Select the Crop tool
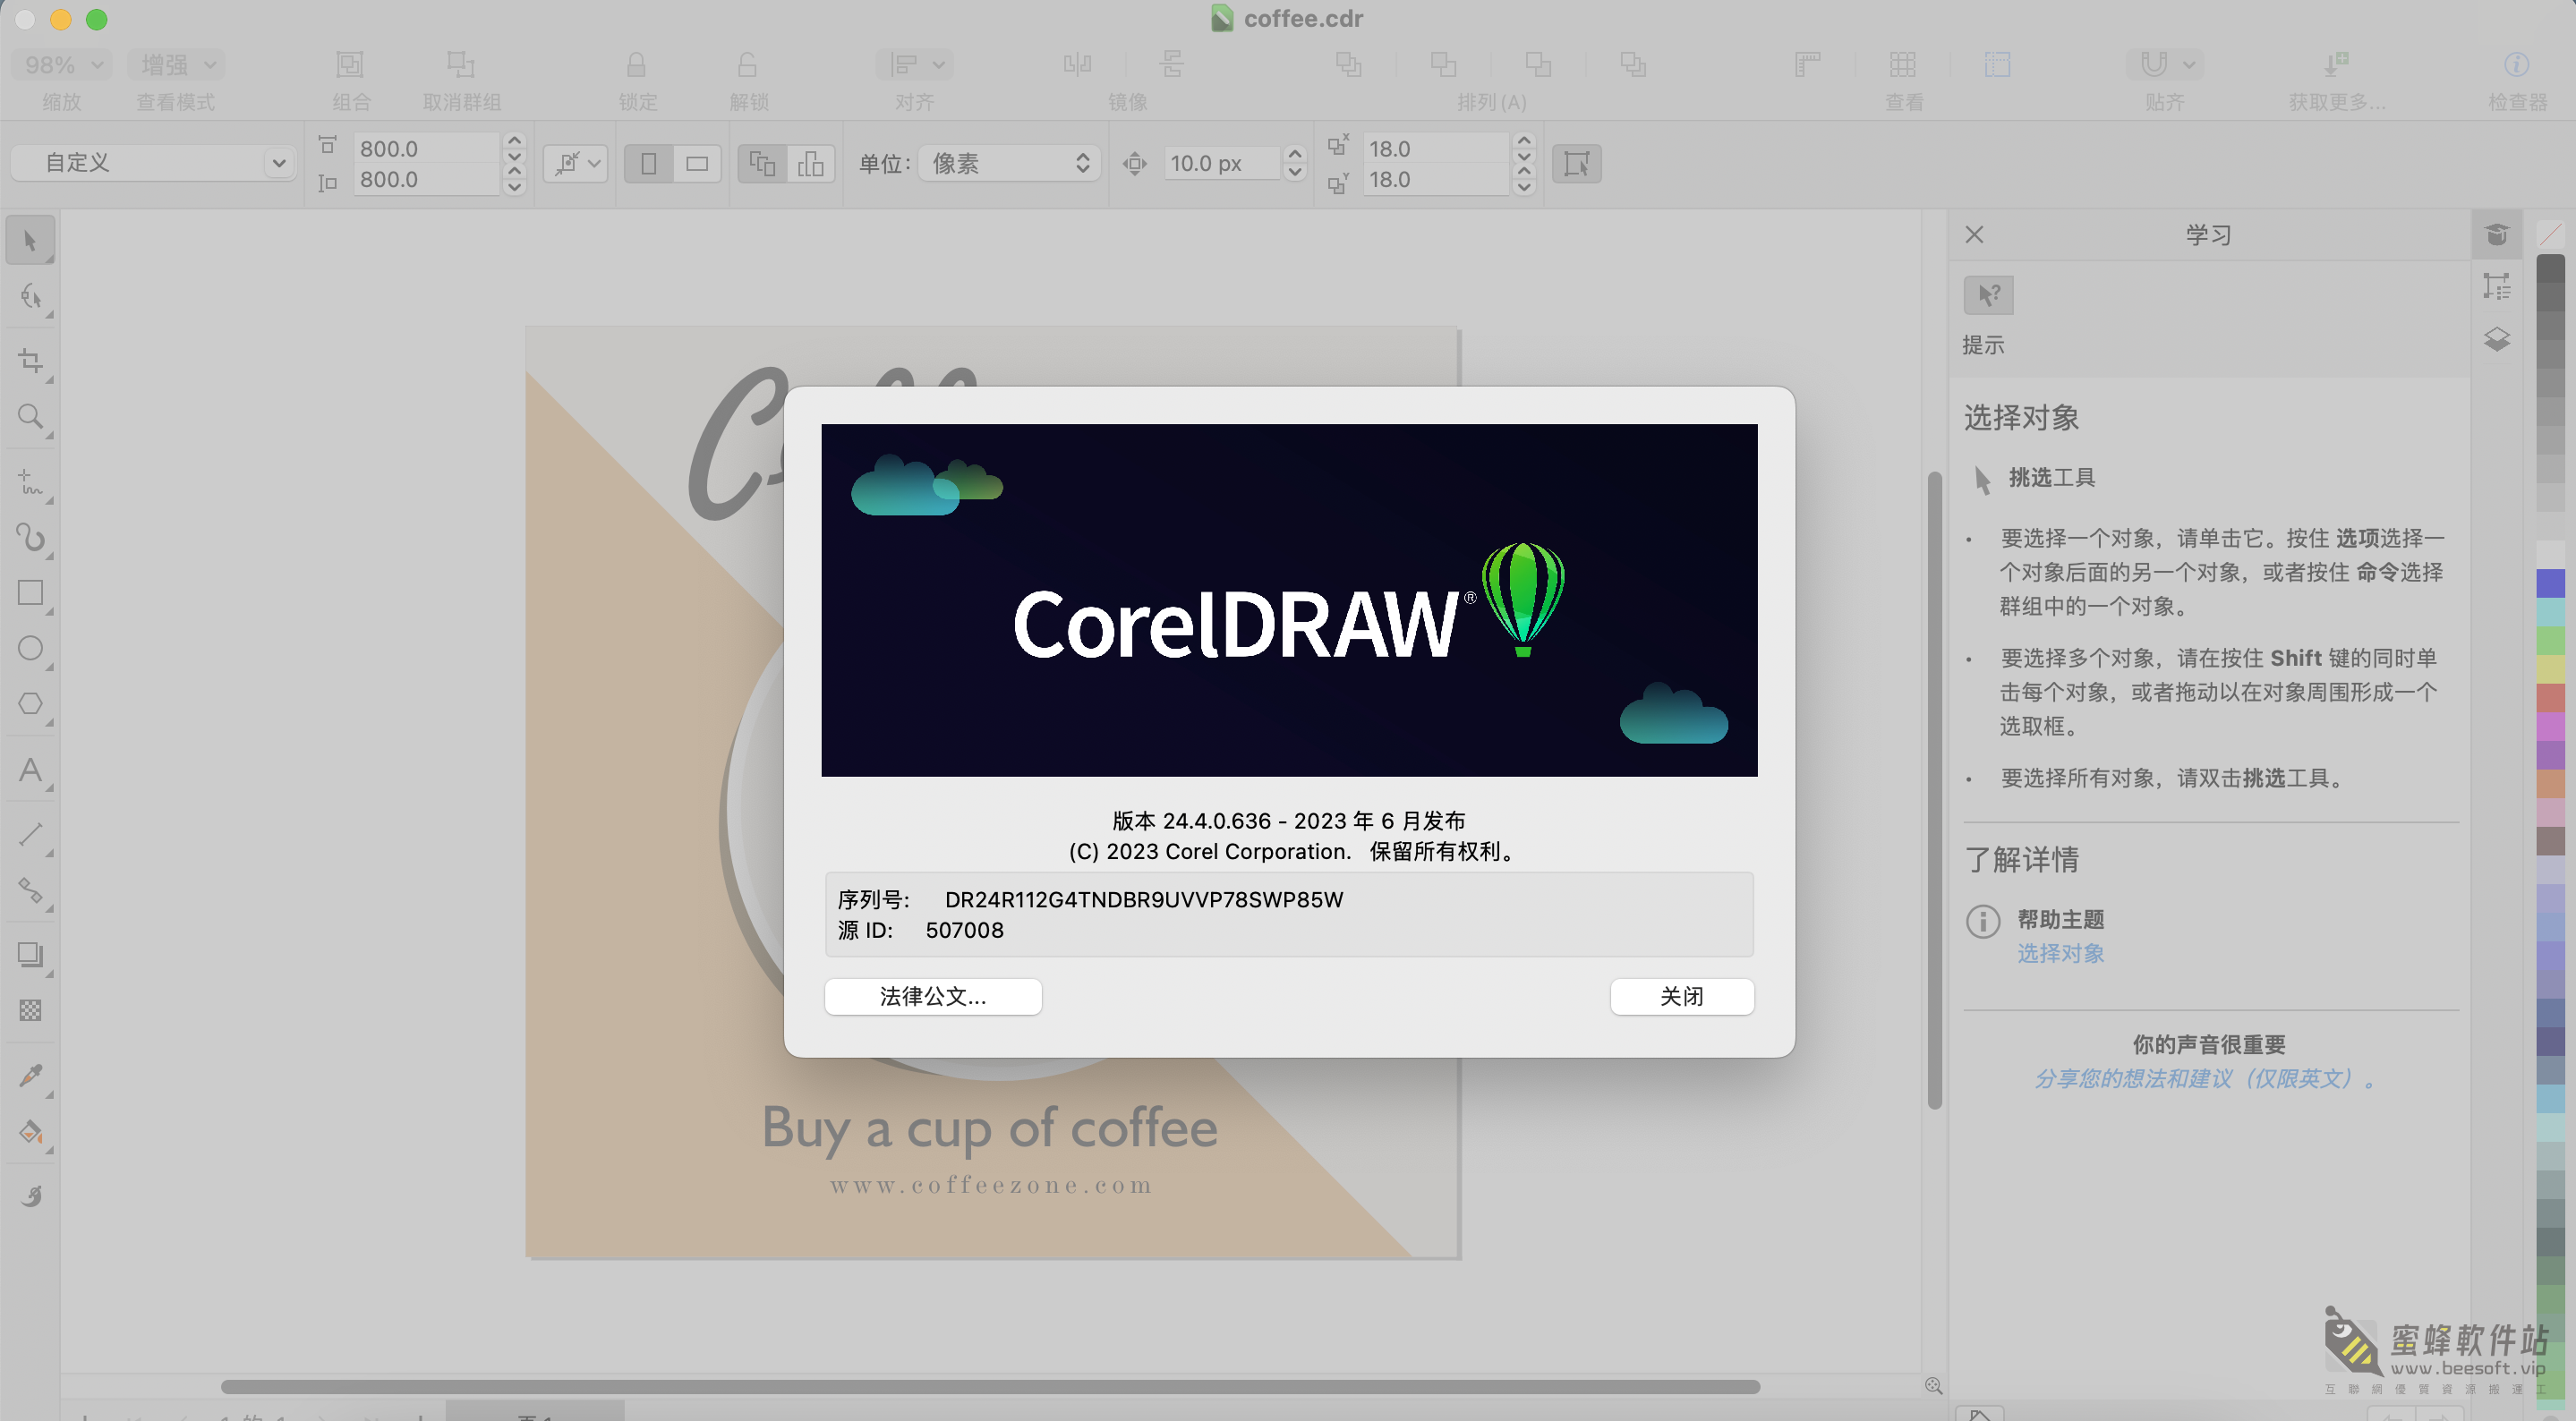 point(30,361)
